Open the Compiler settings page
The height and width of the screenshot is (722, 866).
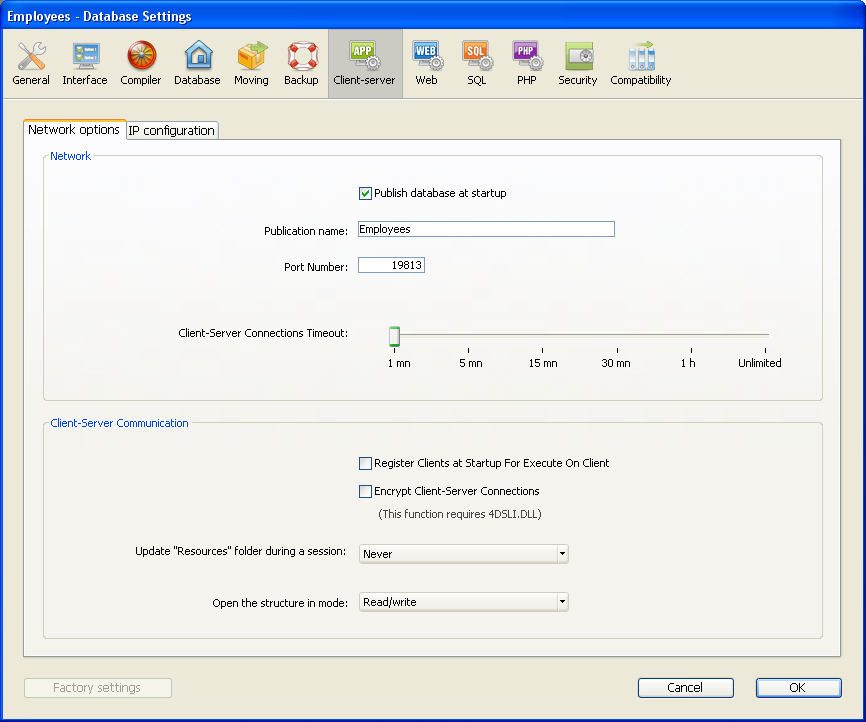coord(141,64)
